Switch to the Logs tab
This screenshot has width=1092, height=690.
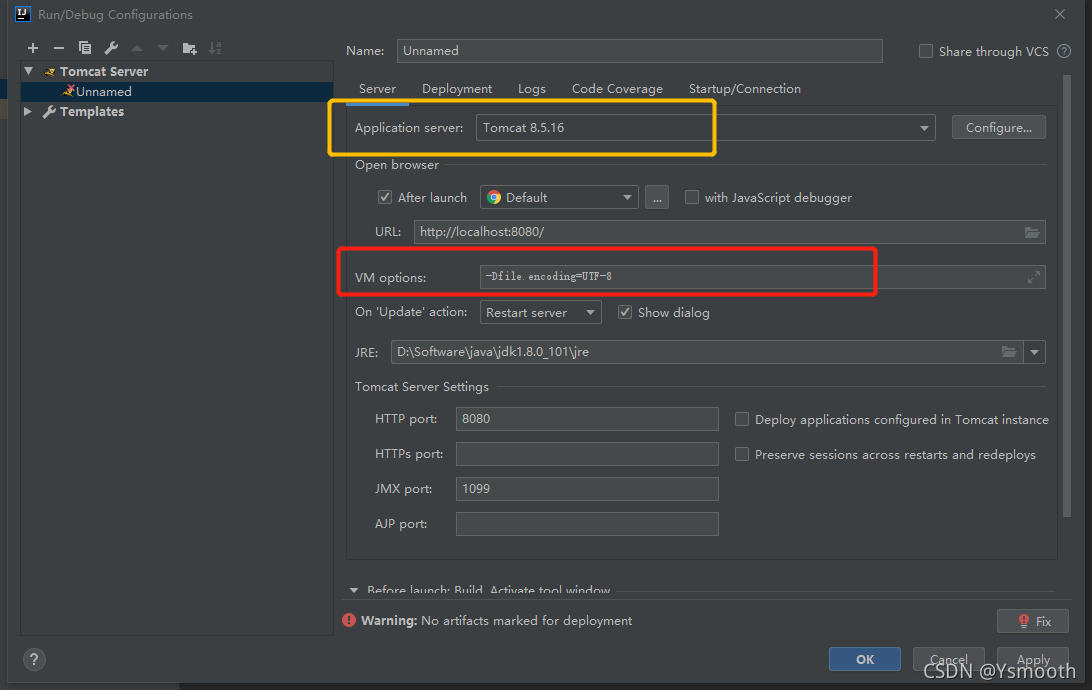531,88
